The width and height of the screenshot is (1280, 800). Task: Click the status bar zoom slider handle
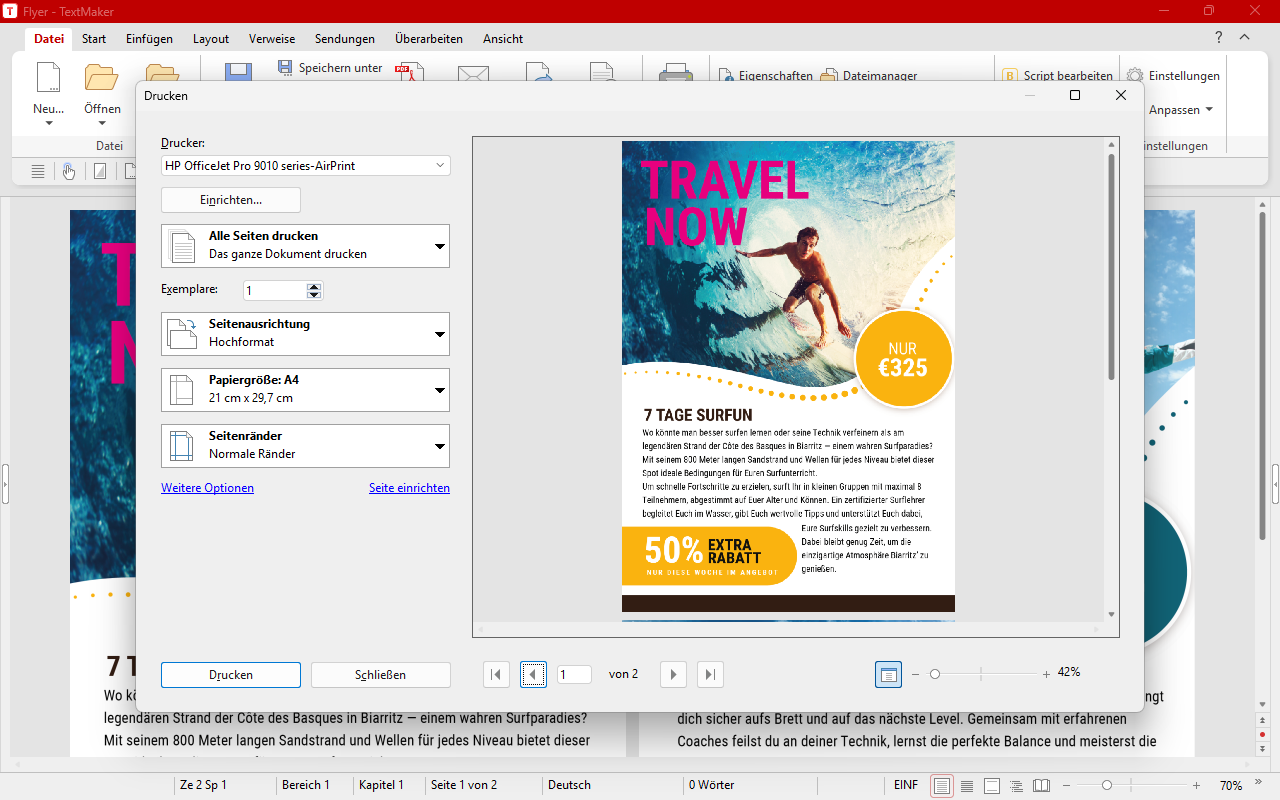[1107, 786]
